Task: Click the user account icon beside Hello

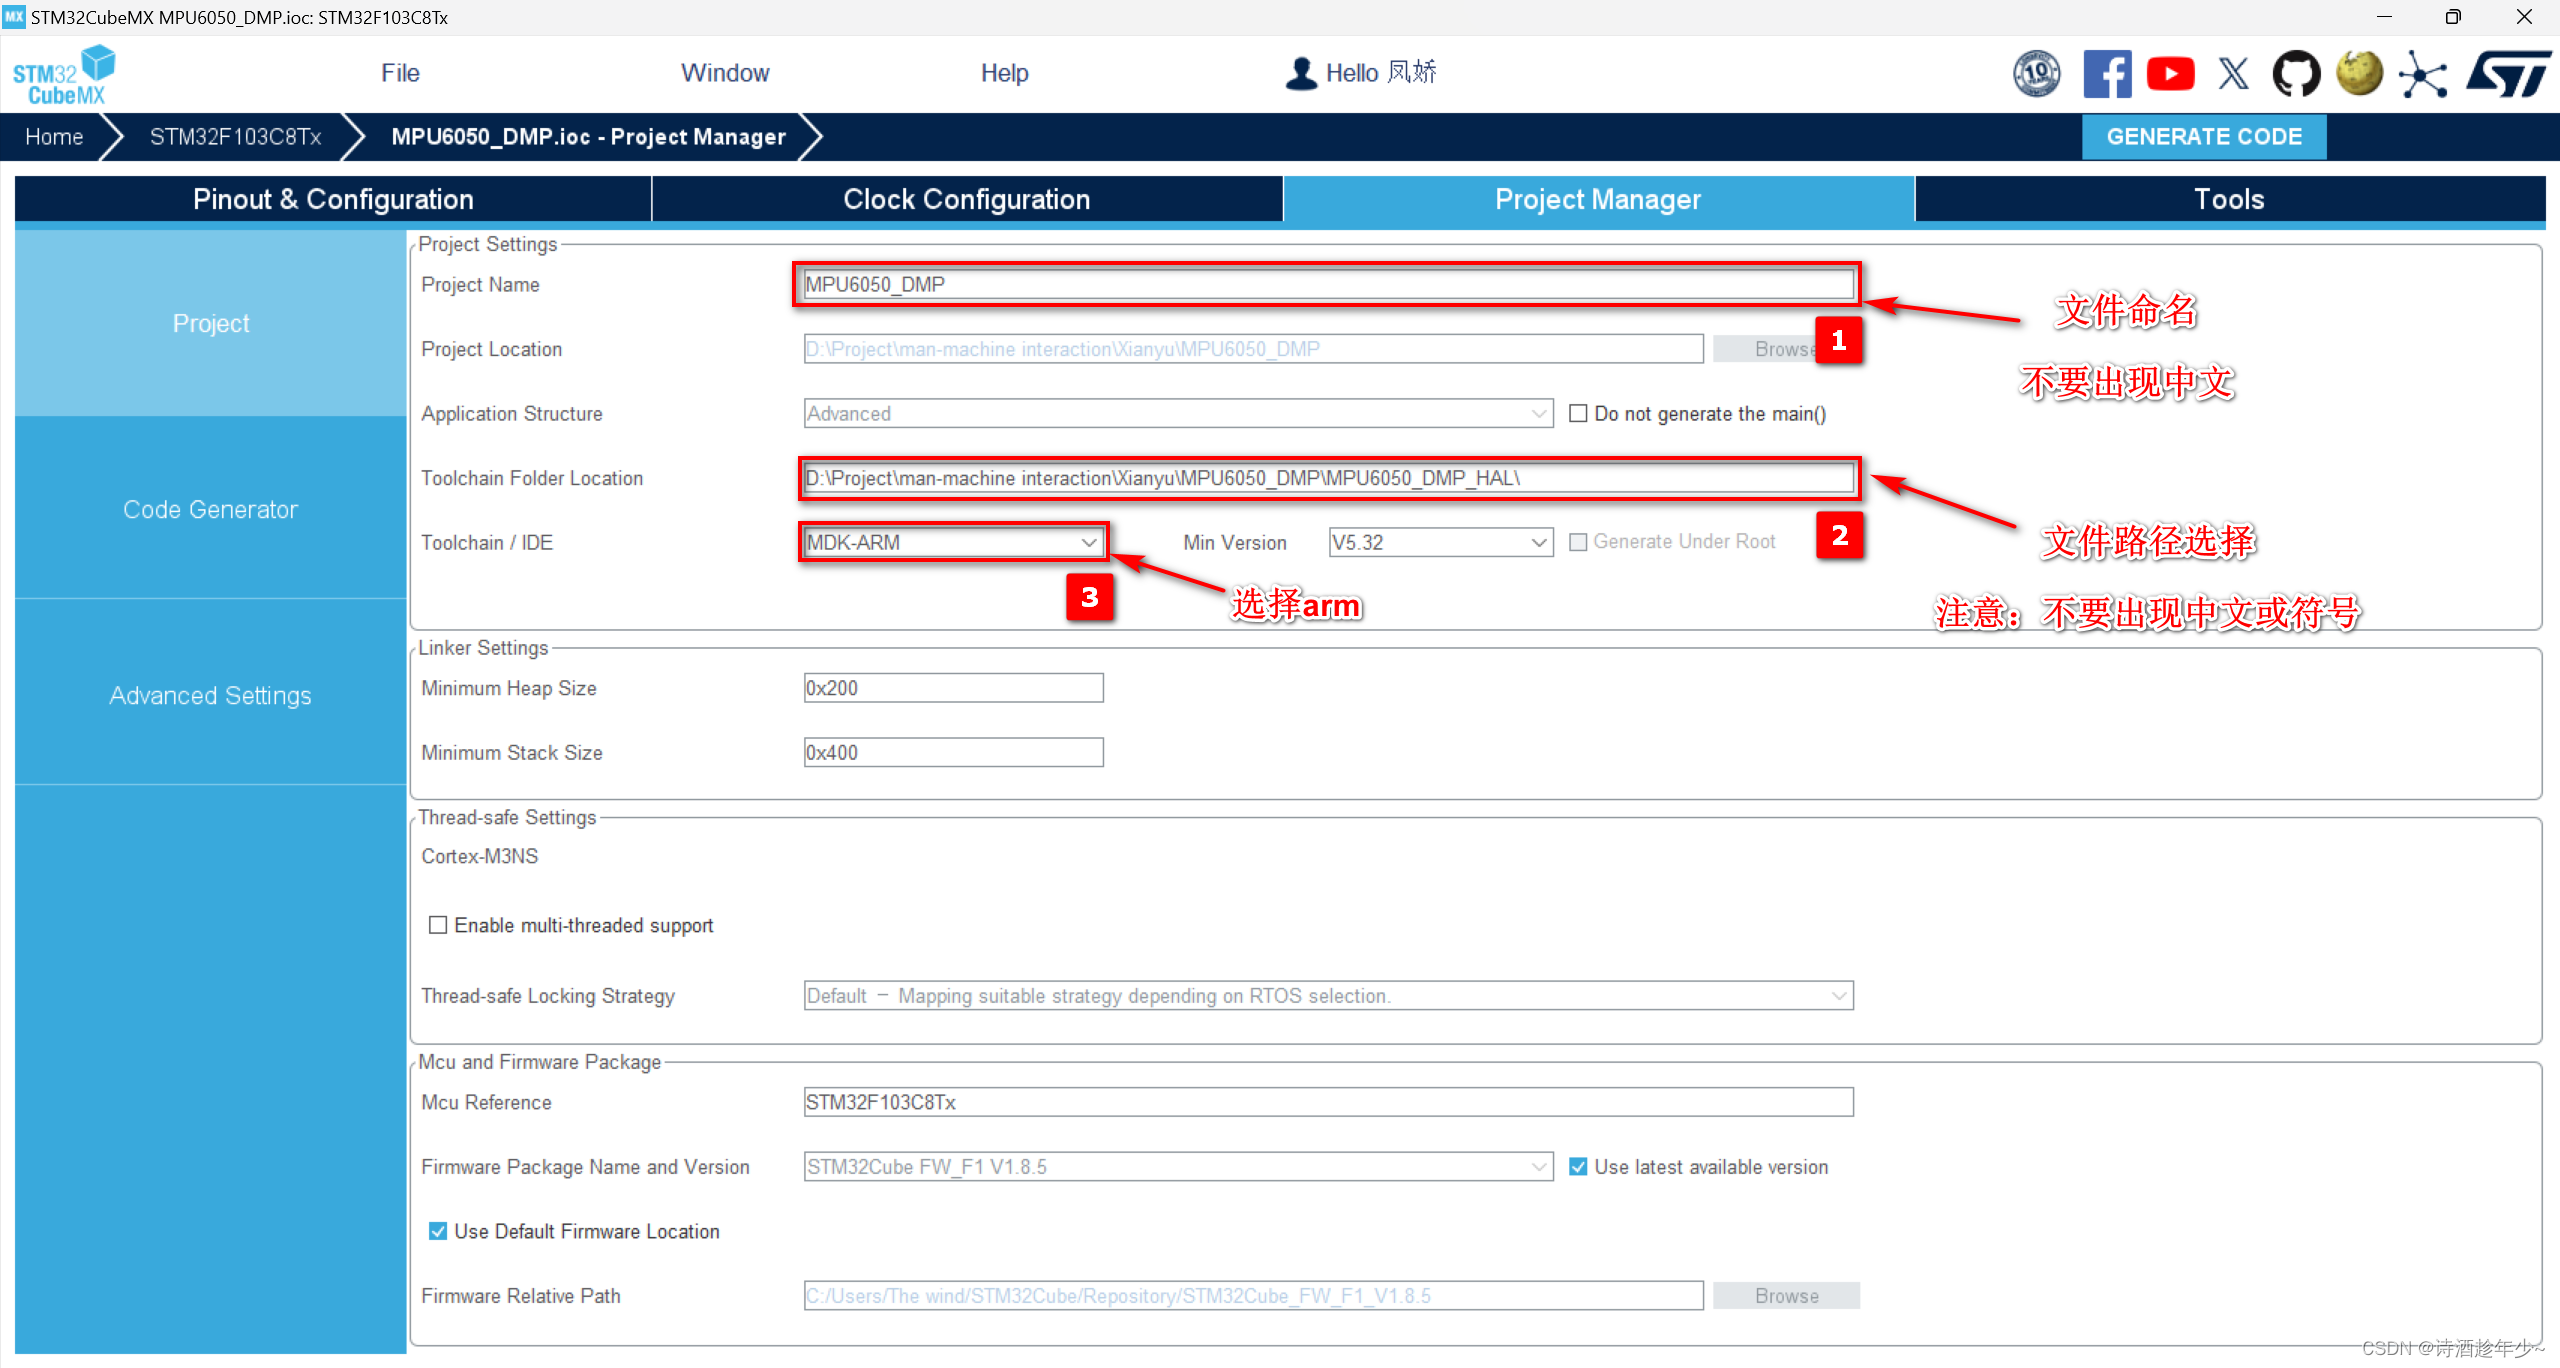Action: tap(1300, 73)
